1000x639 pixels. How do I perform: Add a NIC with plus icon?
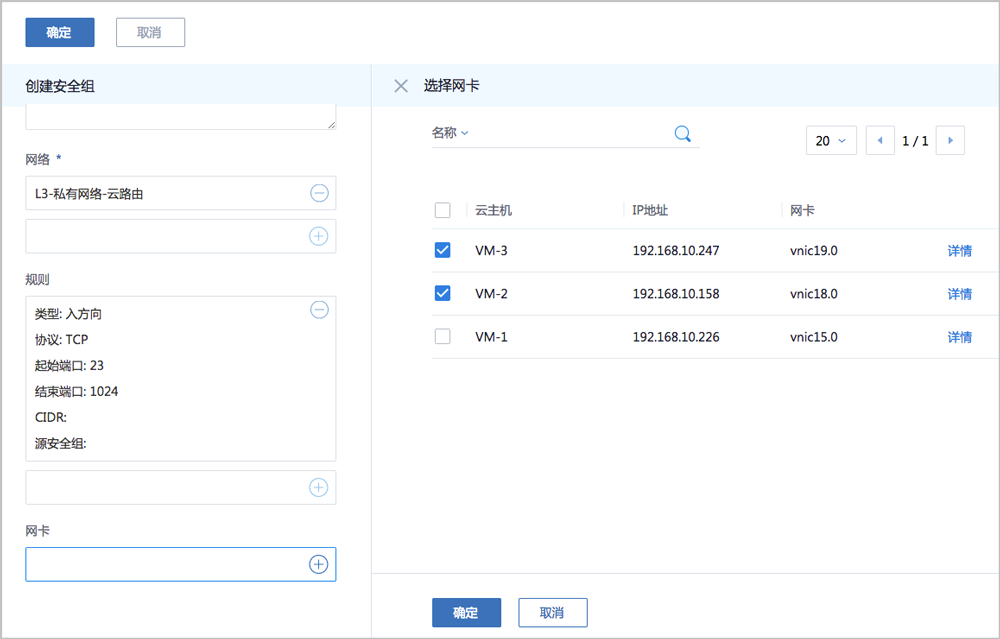click(318, 564)
